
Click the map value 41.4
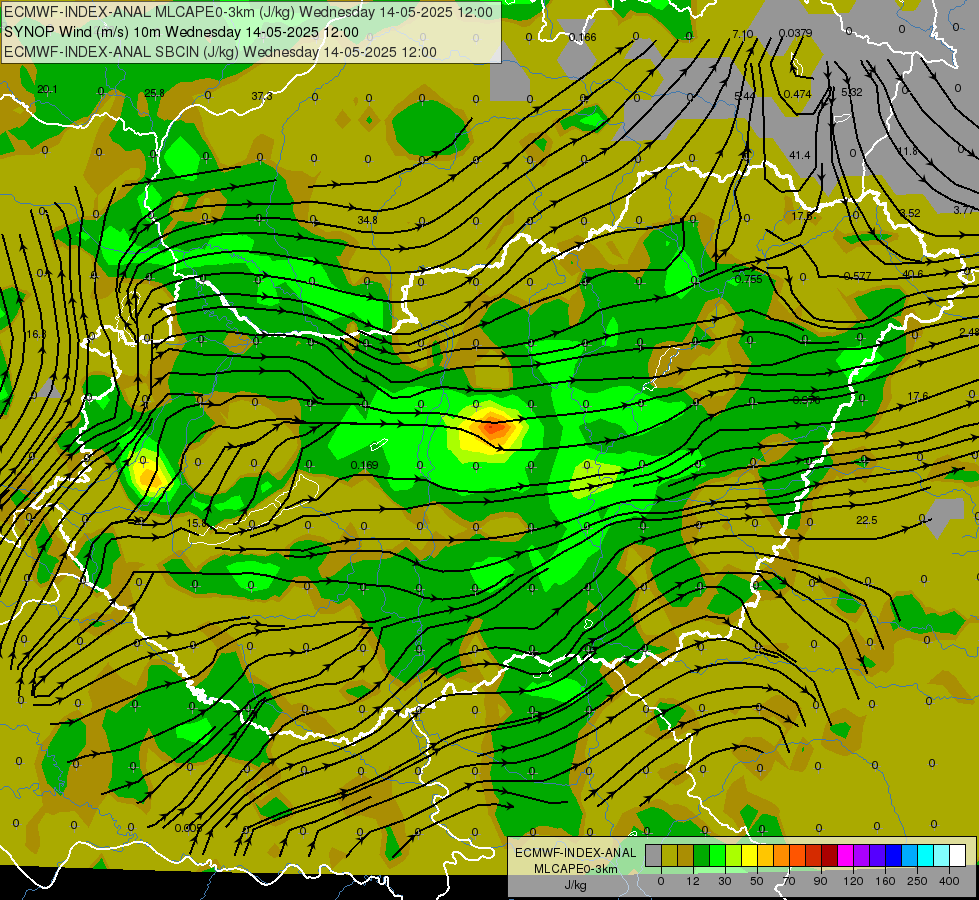point(800,155)
